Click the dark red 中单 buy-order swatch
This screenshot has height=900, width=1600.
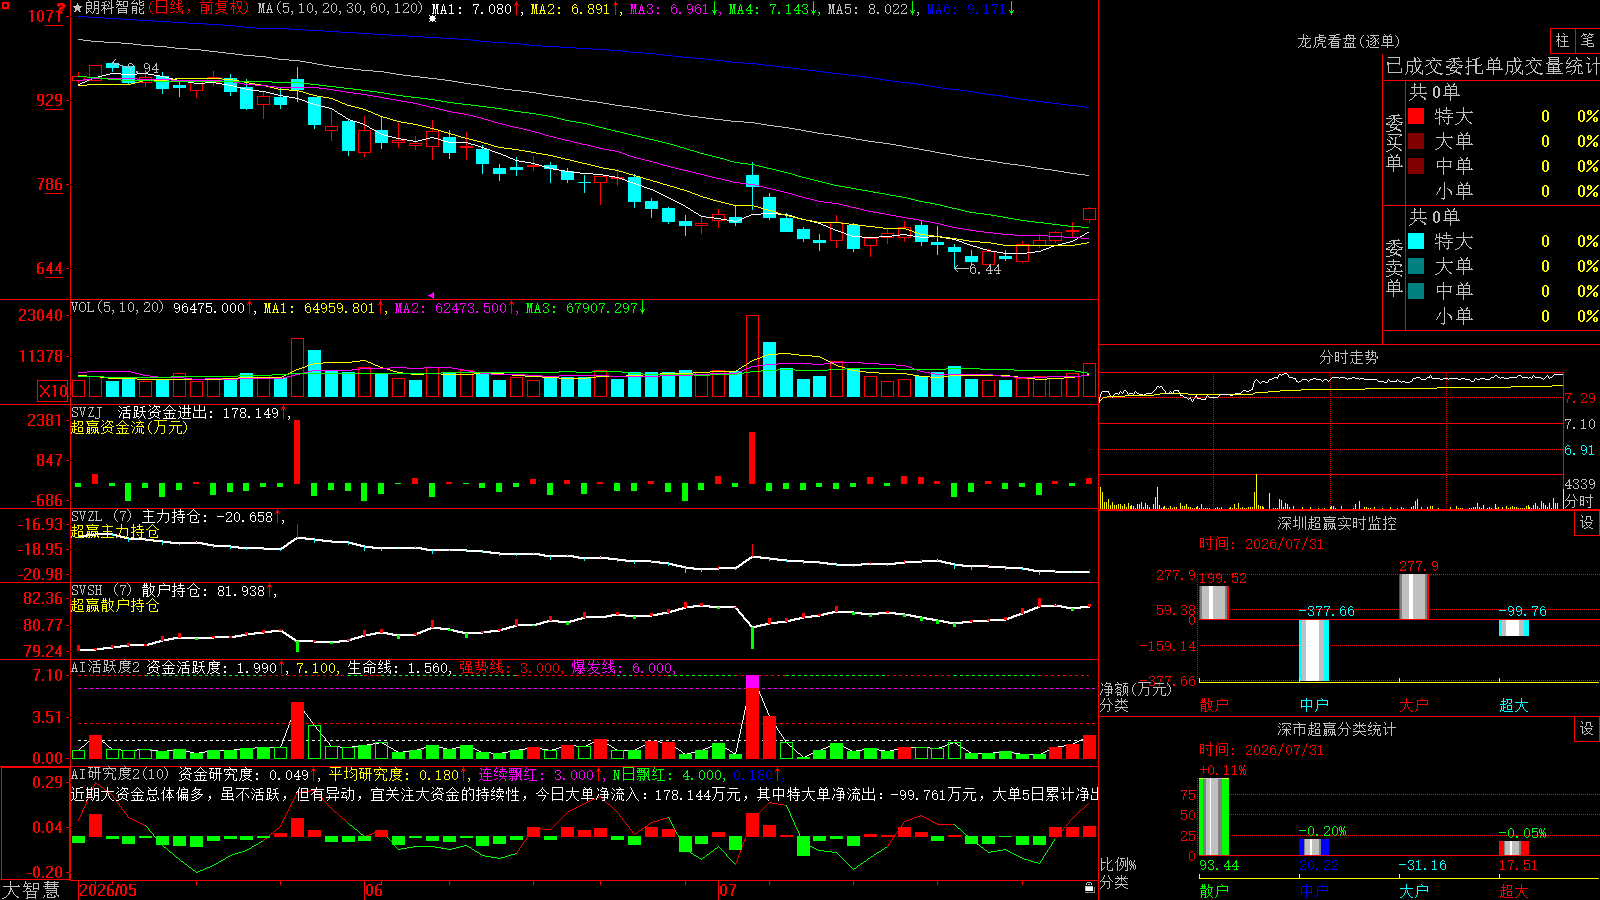1416,166
